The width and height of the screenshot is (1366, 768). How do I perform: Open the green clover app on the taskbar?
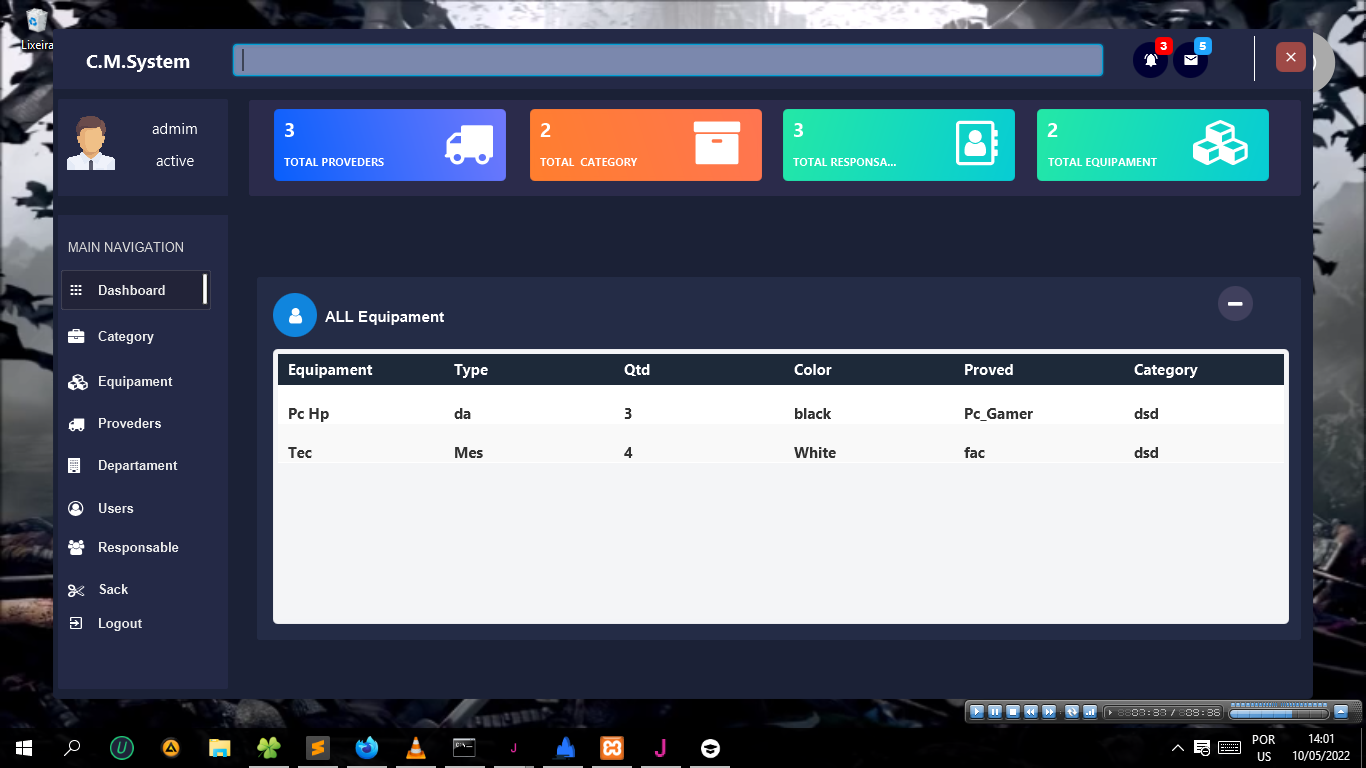tap(269, 747)
